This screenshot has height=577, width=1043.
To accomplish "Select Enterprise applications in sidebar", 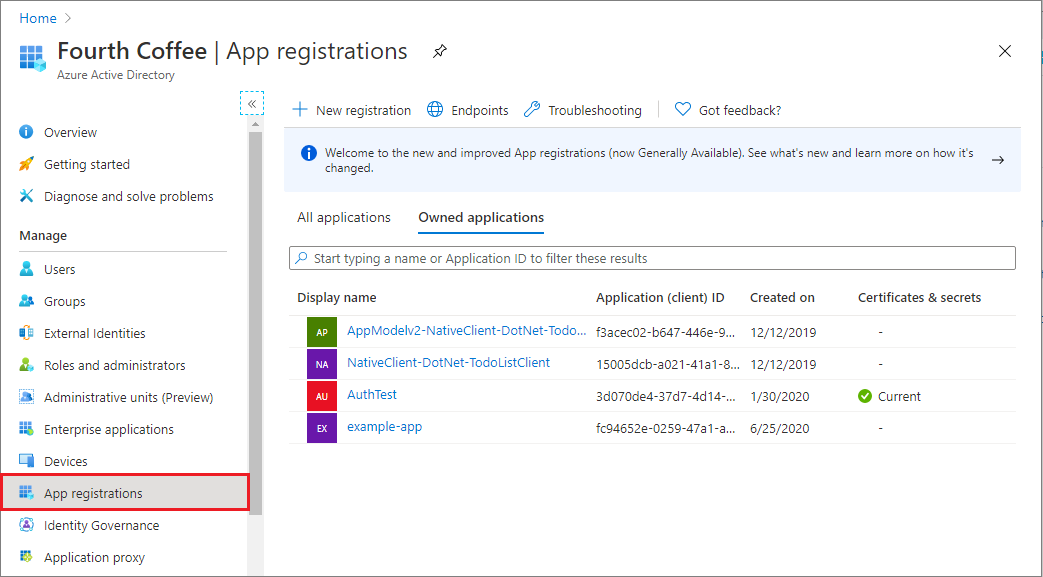I will click(103, 428).
